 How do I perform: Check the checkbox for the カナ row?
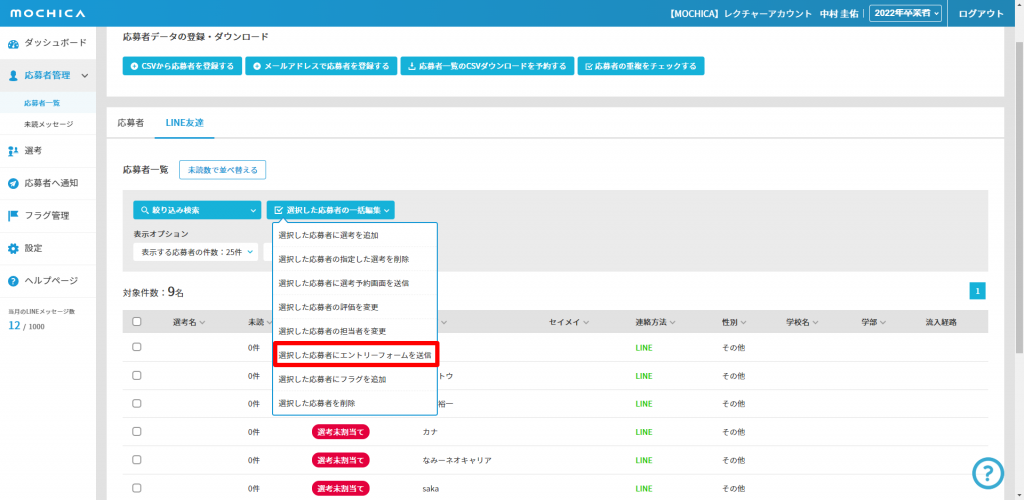[137, 432]
